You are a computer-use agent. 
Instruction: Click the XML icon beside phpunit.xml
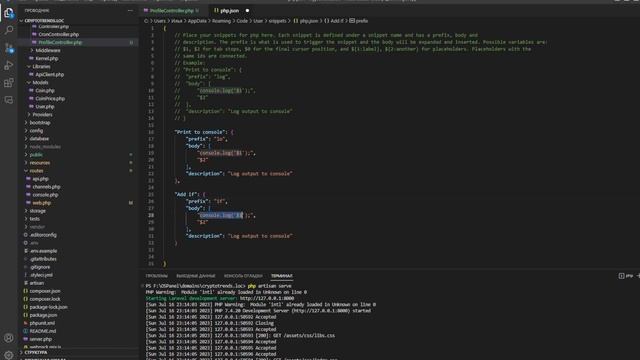[x=26, y=323]
